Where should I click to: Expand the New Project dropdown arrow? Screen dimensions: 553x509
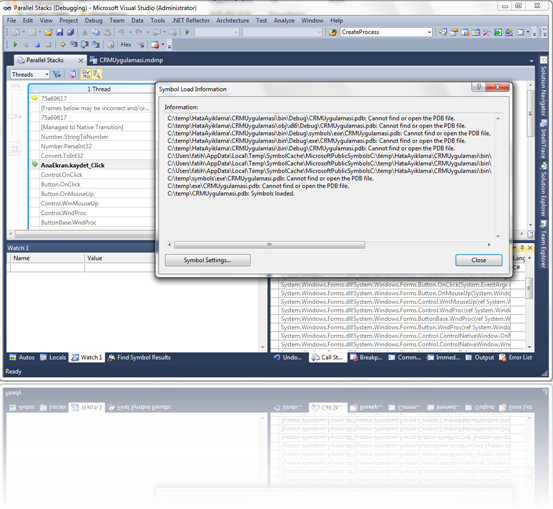point(23,32)
